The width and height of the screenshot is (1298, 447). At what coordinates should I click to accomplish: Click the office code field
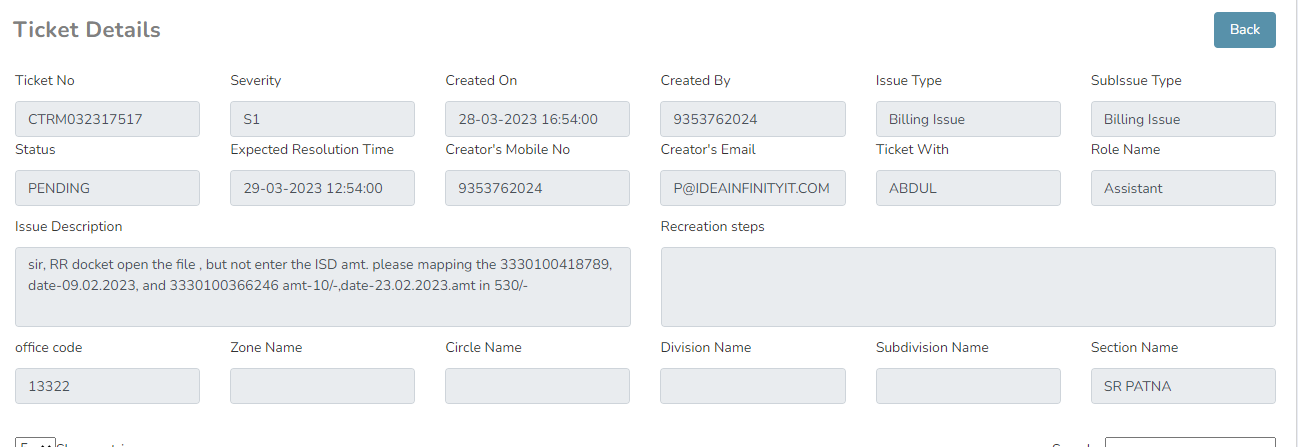tap(107, 386)
